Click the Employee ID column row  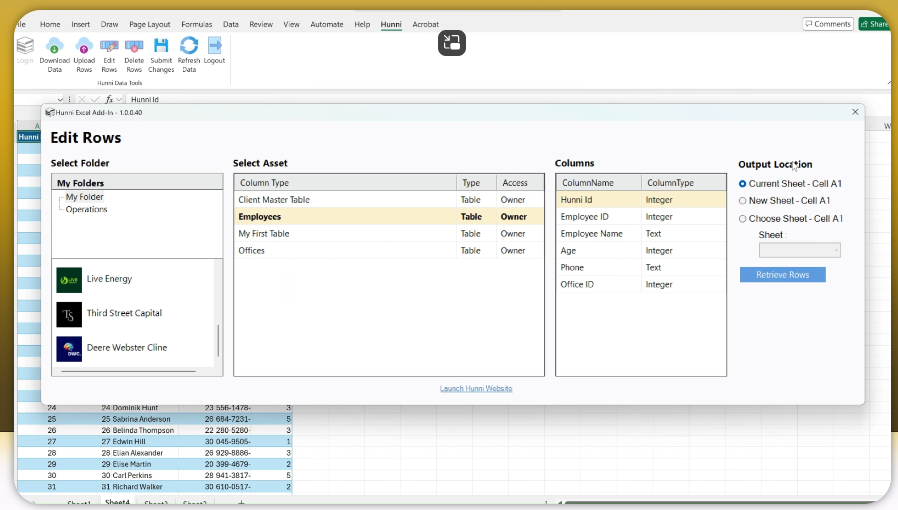pos(641,217)
